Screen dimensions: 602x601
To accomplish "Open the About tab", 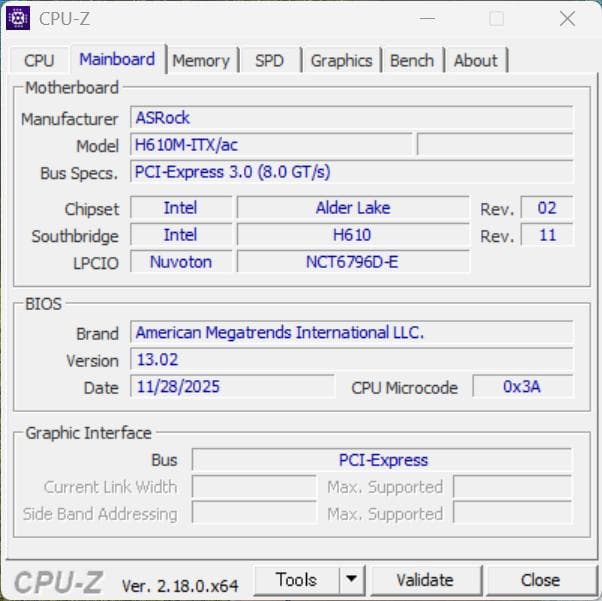I will [x=476, y=60].
